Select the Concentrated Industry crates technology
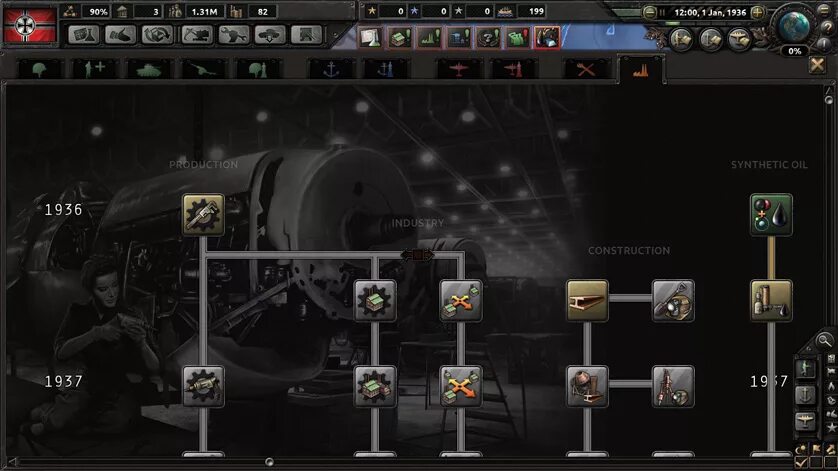 pyautogui.click(x=375, y=300)
